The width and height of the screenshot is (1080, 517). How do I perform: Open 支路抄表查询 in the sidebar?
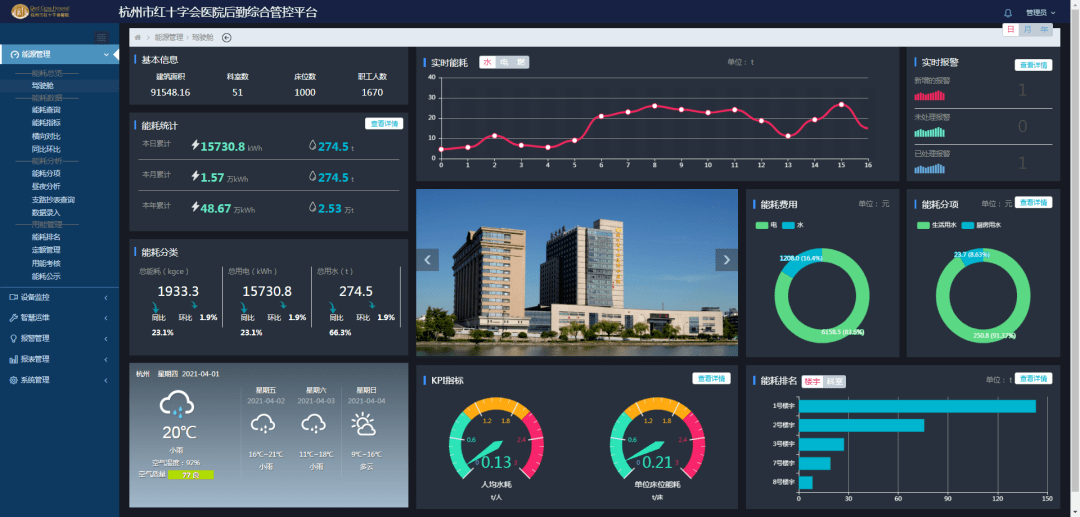pyautogui.click(x=53, y=200)
